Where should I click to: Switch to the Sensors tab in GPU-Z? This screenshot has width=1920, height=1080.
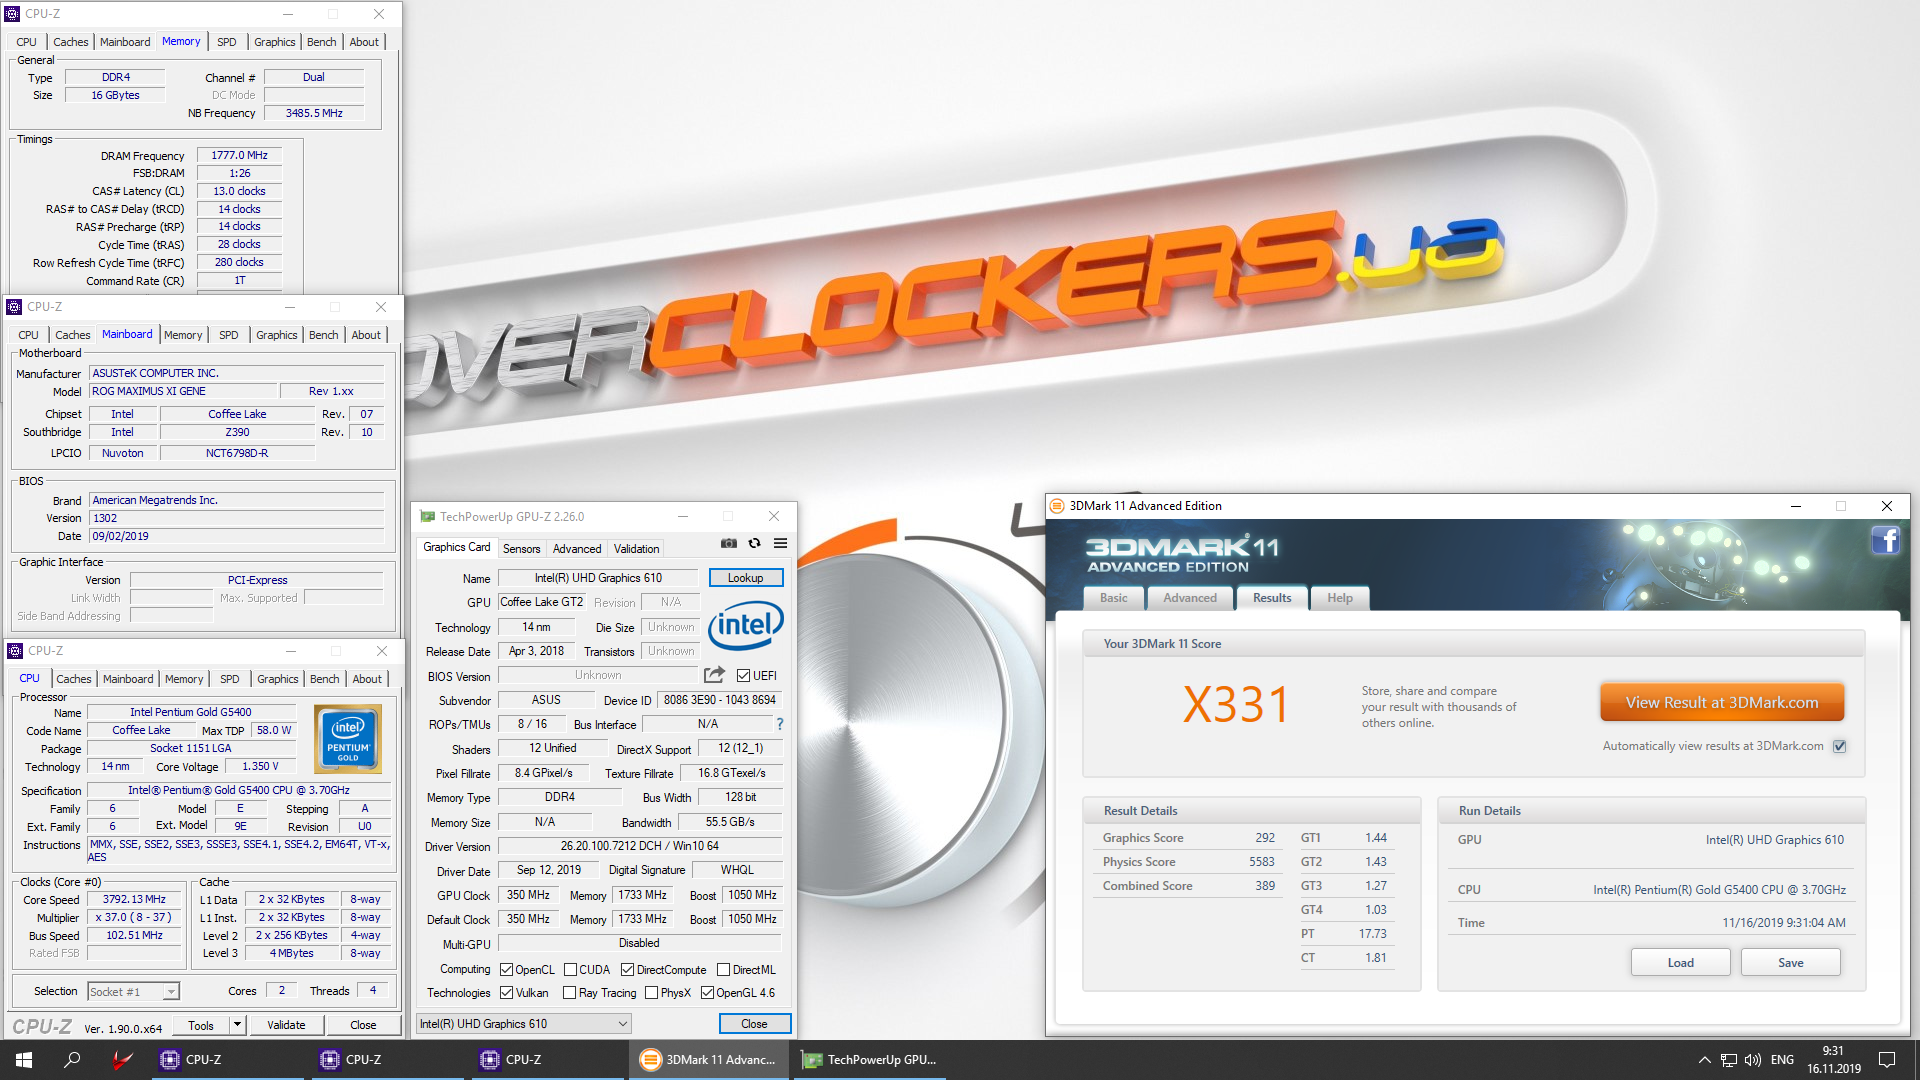(521, 549)
